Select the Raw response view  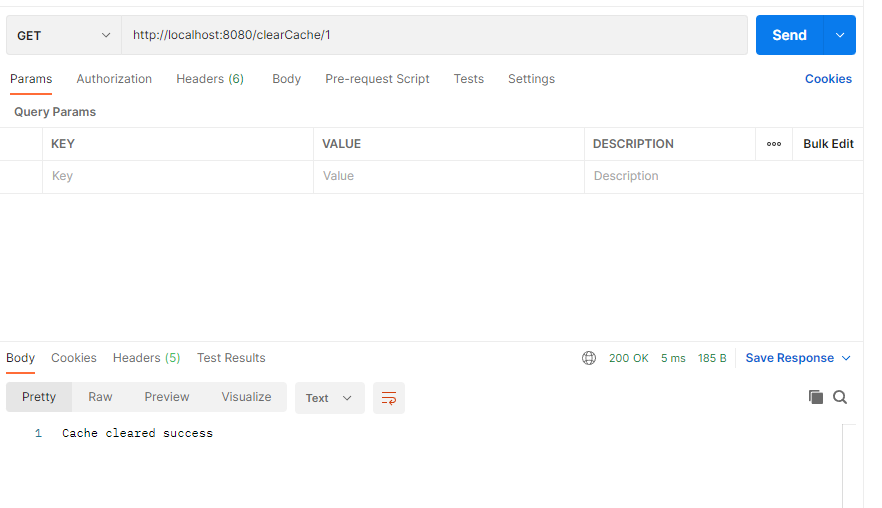pyautogui.click(x=100, y=397)
